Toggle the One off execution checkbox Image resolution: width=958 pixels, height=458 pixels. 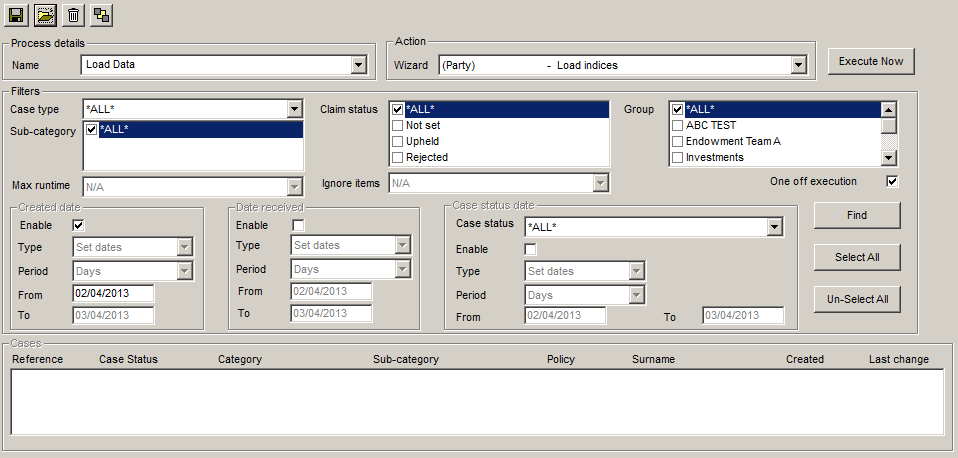click(x=893, y=181)
